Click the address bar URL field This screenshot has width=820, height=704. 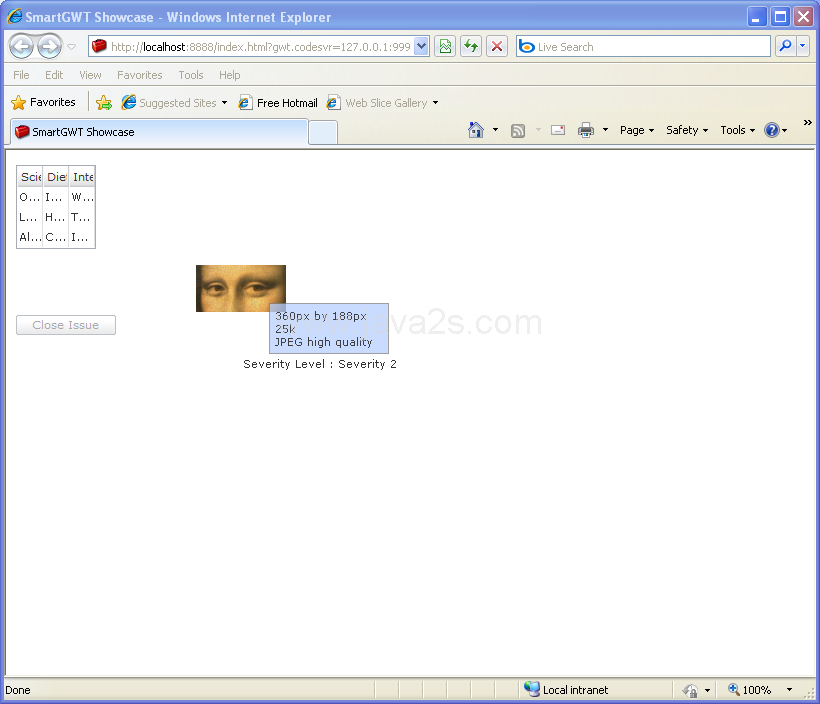(253, 47)
